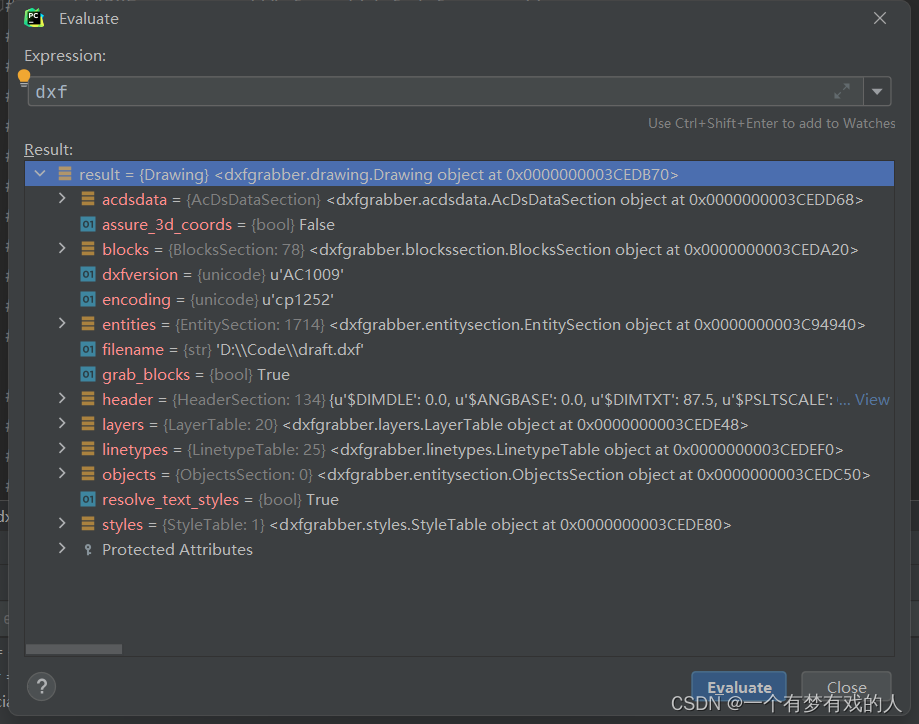Viewport: 919px width, 724px height.
Task: Click the list icon beside linetypes
Action: tap(88, 448)
